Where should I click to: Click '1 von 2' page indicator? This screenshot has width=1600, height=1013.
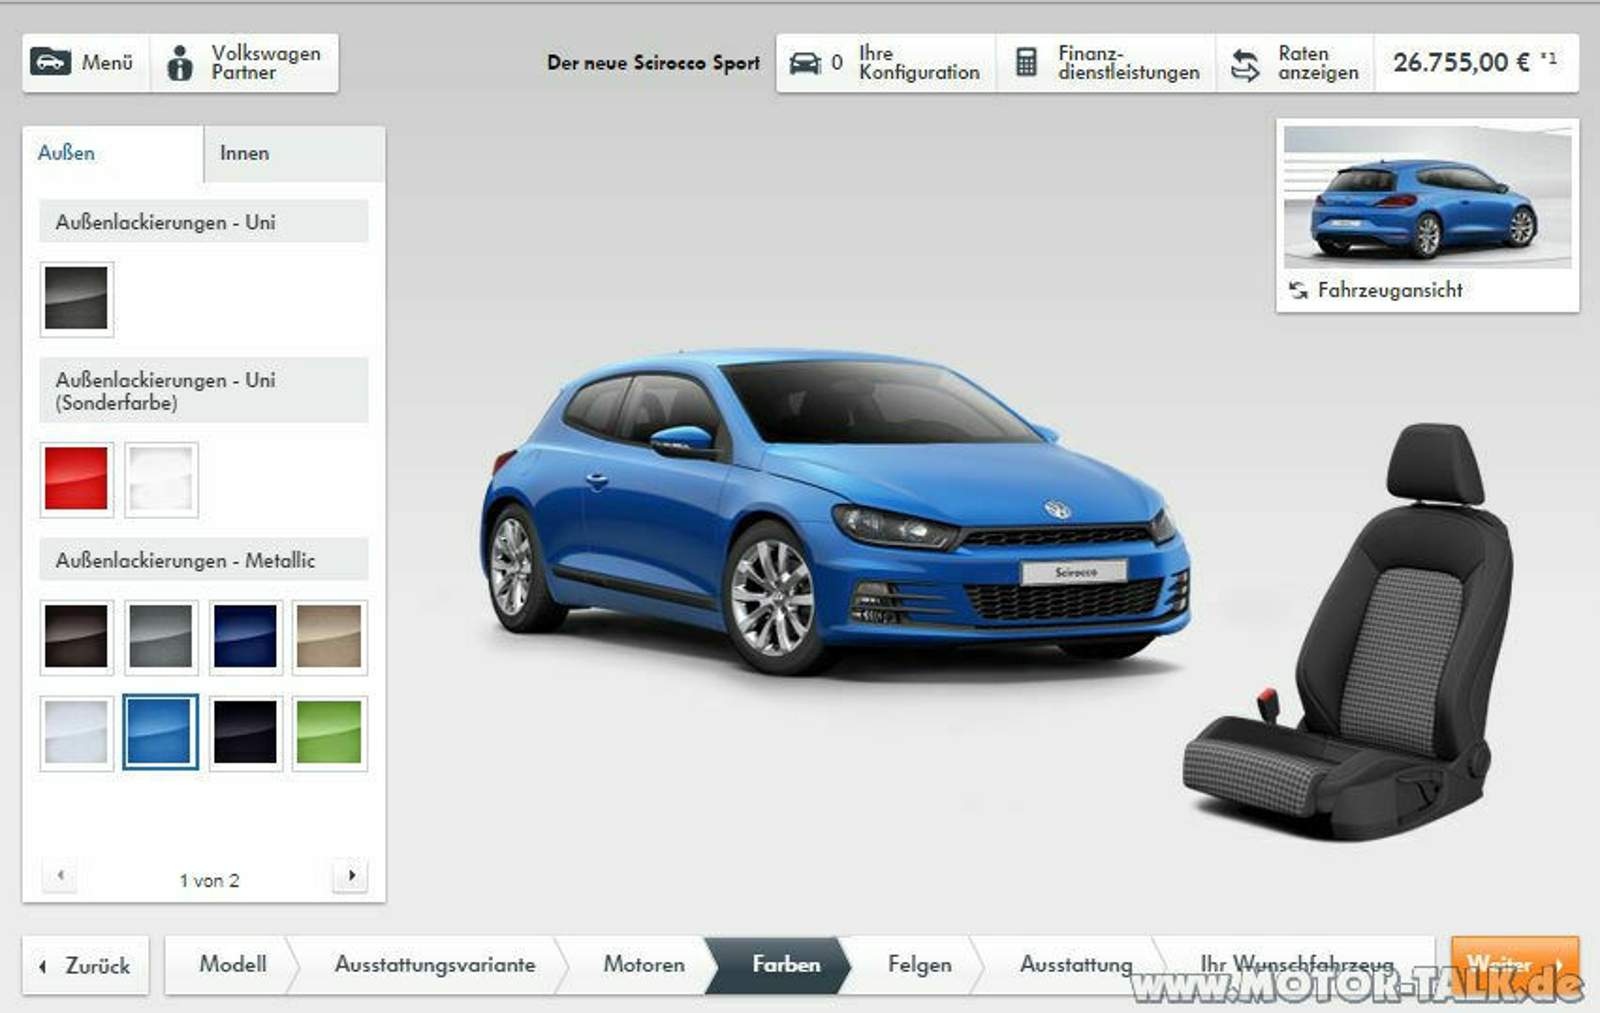pyautogui.click(x=209, y=880)
